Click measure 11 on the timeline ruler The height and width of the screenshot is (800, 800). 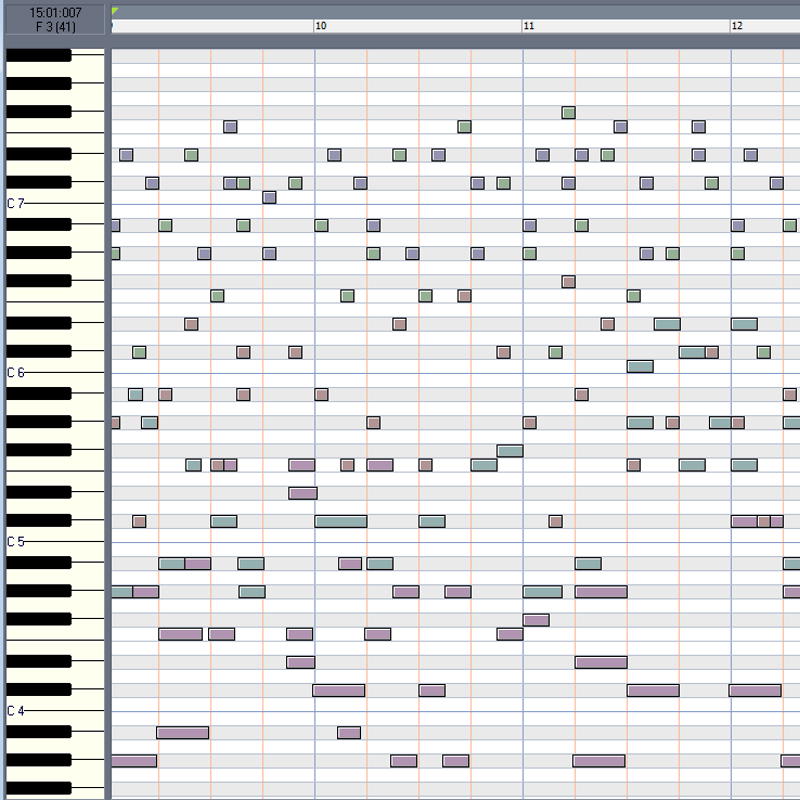point(529,26)
